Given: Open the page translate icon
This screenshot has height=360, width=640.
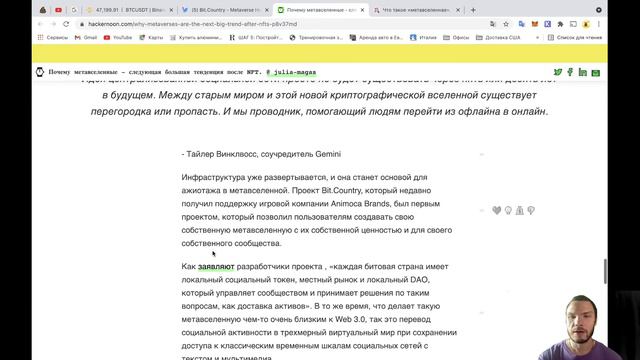Looking at the screenshot, I should tap(493, 24).
